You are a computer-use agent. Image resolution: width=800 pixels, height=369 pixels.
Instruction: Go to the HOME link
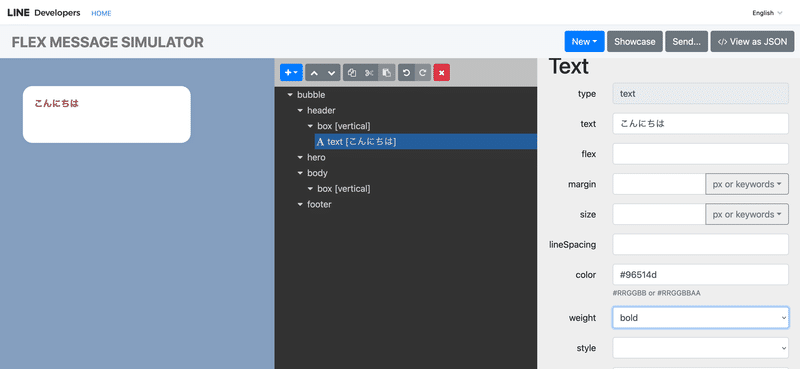point(101,13)
